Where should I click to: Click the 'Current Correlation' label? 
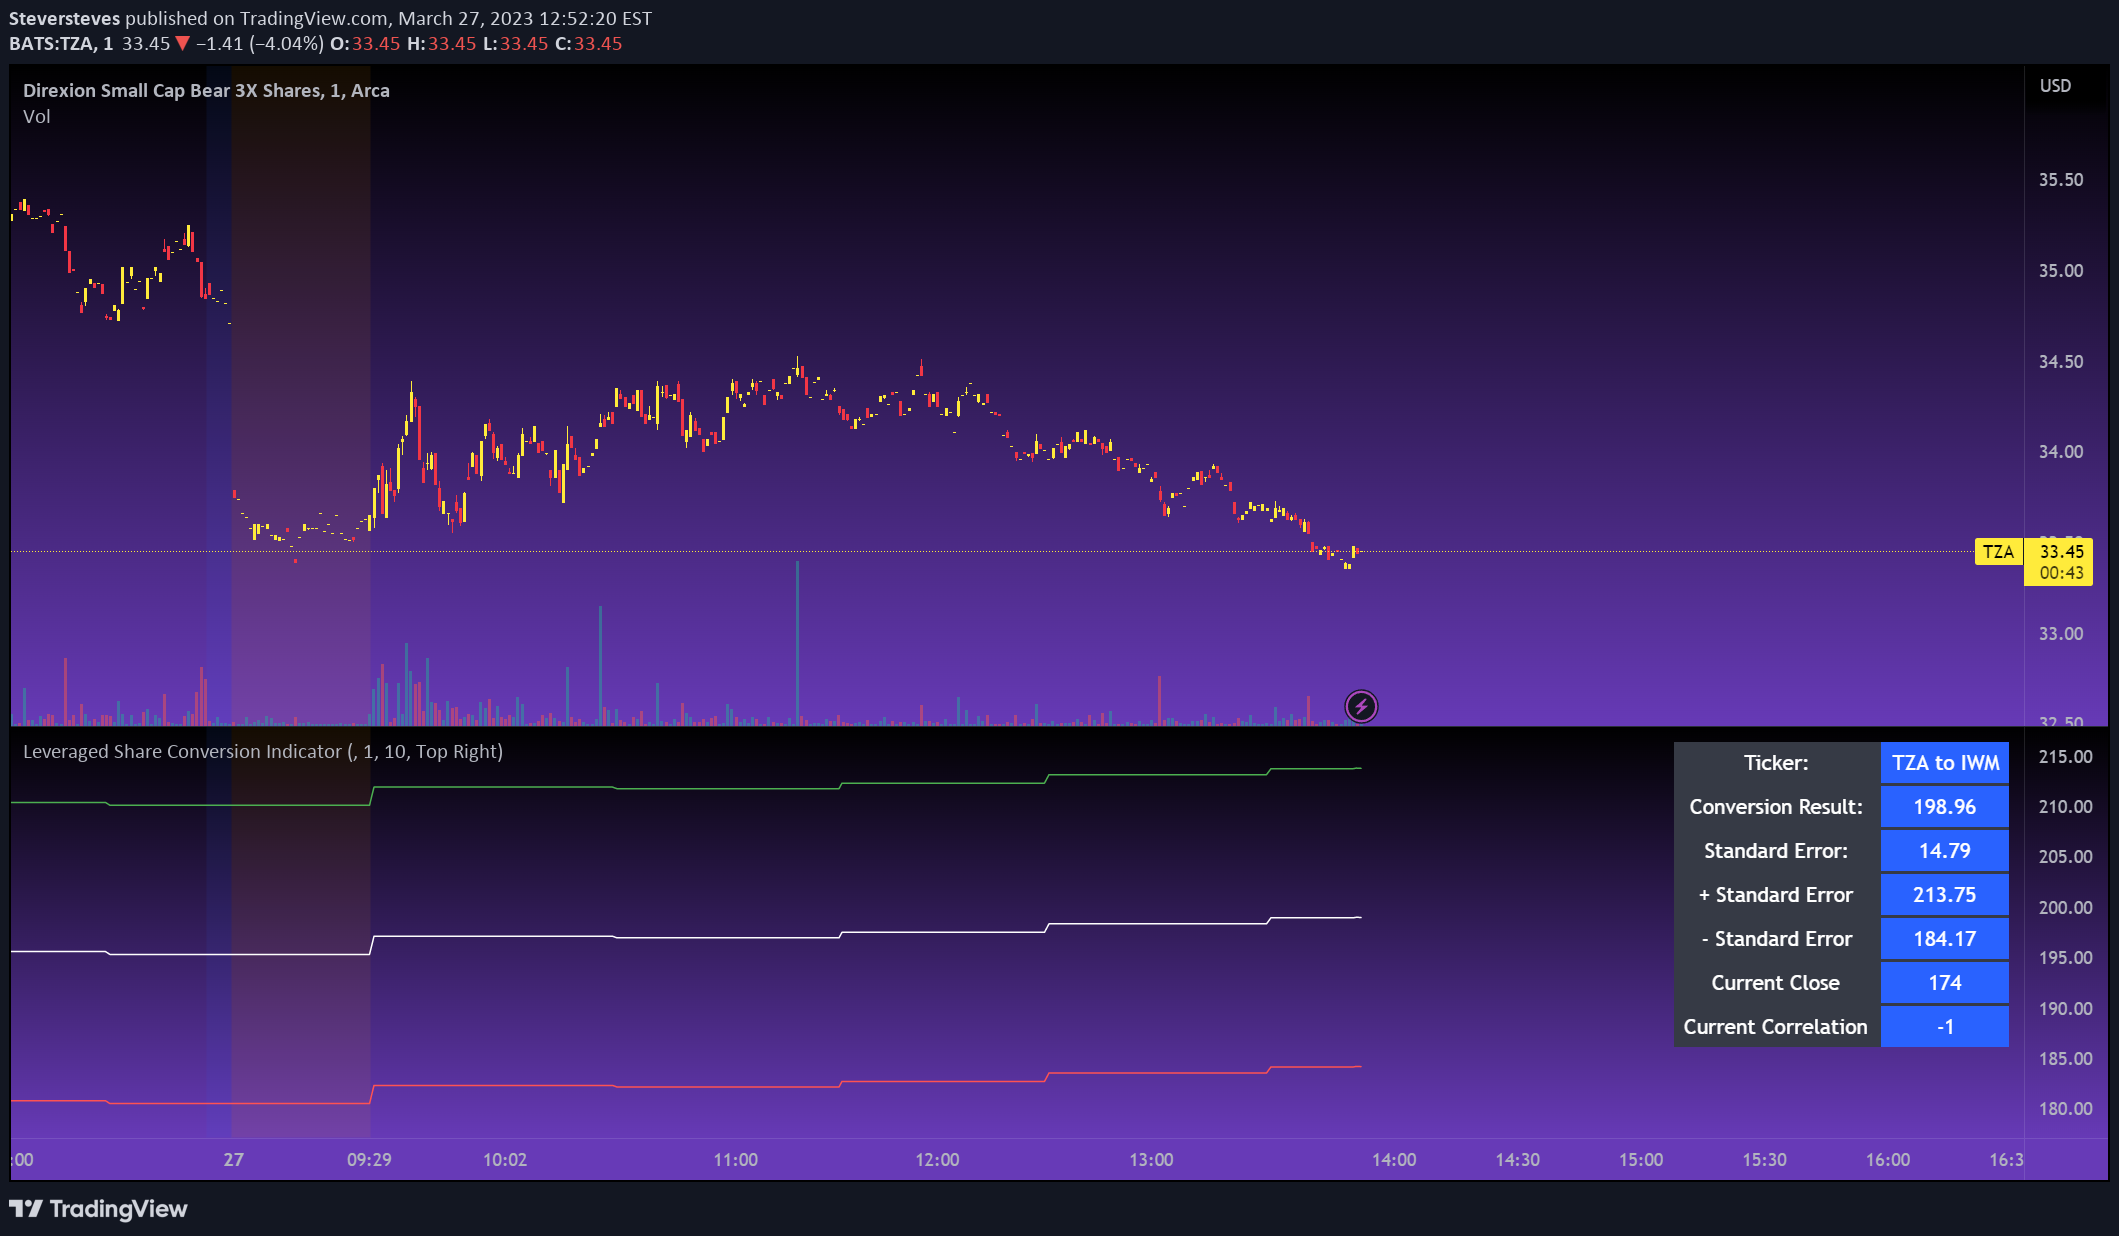[x=1776, y=1027]
